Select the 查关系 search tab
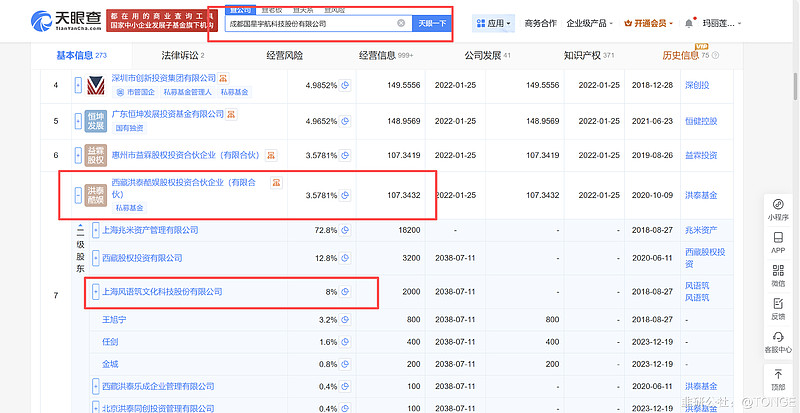 [303, 10]
